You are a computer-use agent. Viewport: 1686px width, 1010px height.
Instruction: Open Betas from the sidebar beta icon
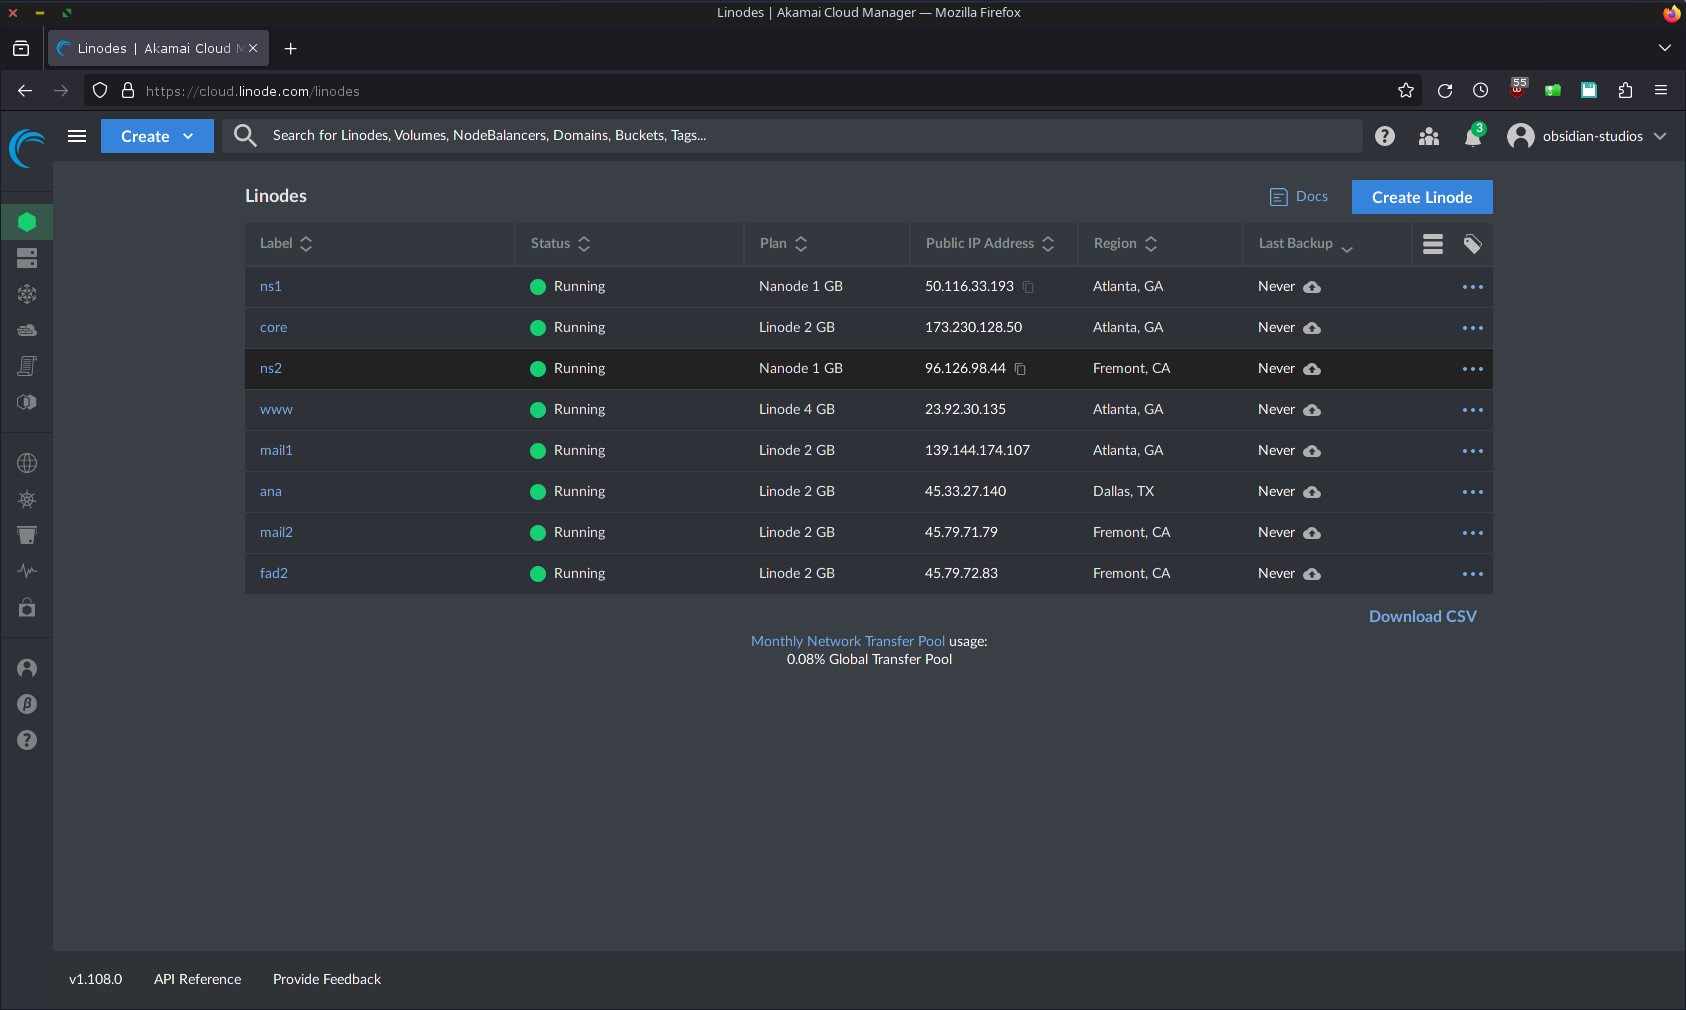27,704
